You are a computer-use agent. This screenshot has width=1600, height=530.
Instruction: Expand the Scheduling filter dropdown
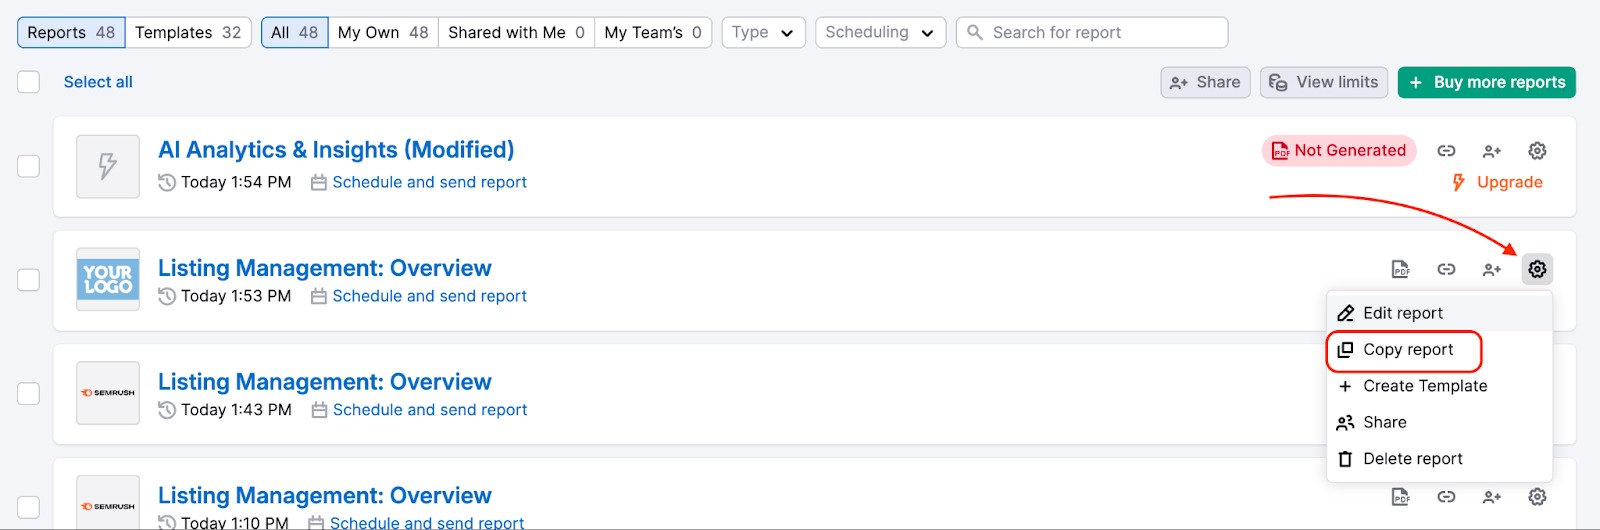pos(879,32)
